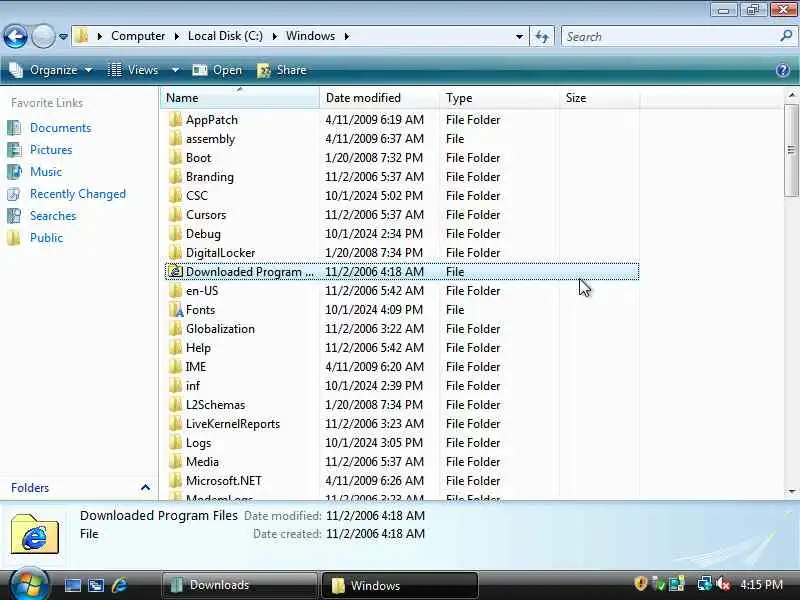Click the folder icon in the address bar

(x=81, y=36)
